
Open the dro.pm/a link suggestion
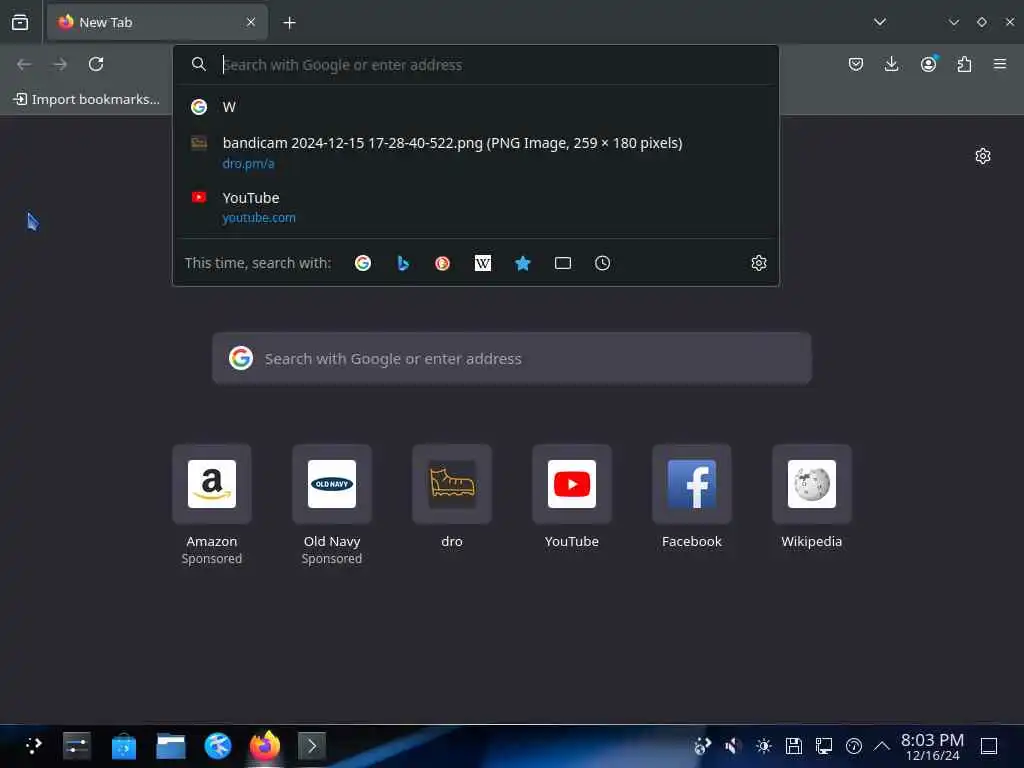click(248, 163)
